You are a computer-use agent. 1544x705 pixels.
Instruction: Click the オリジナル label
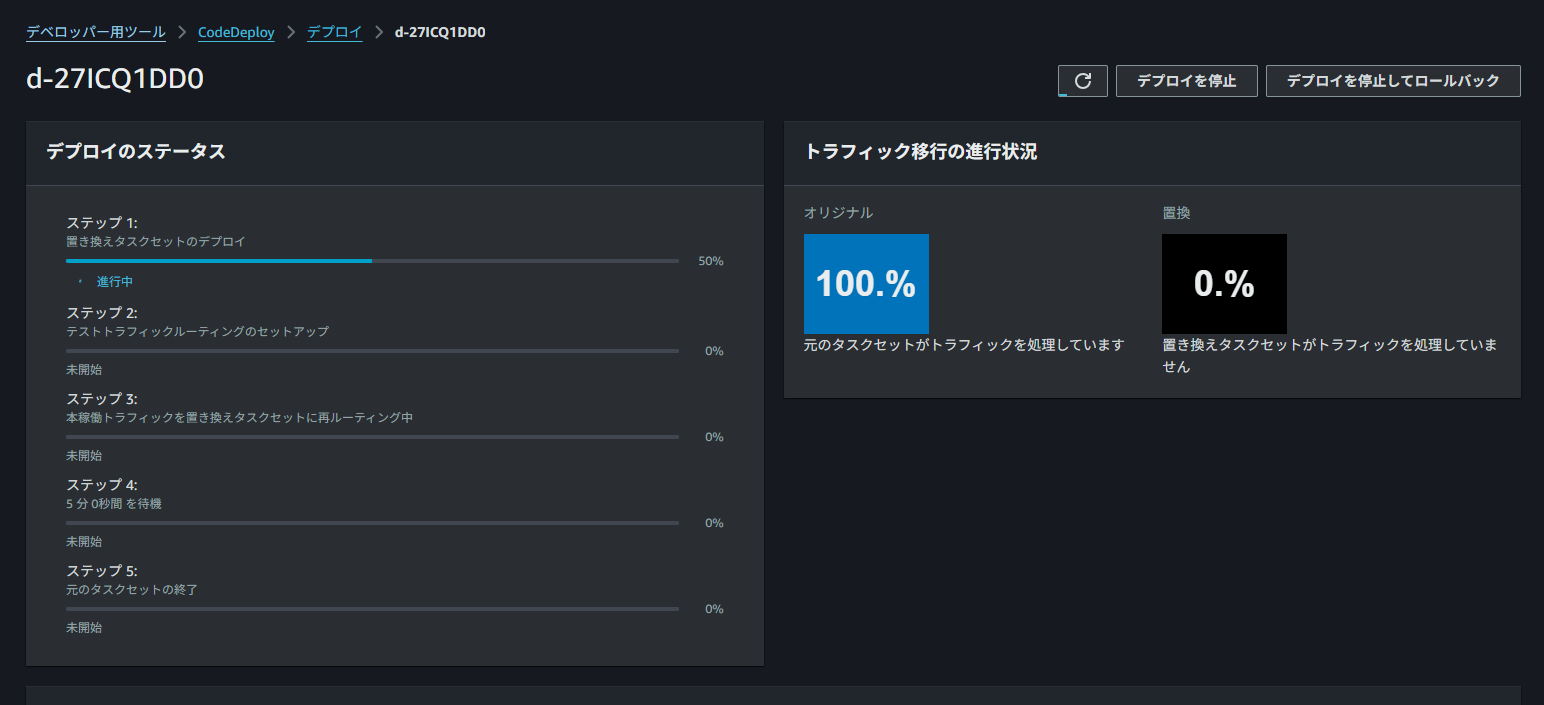coord(838,213)
